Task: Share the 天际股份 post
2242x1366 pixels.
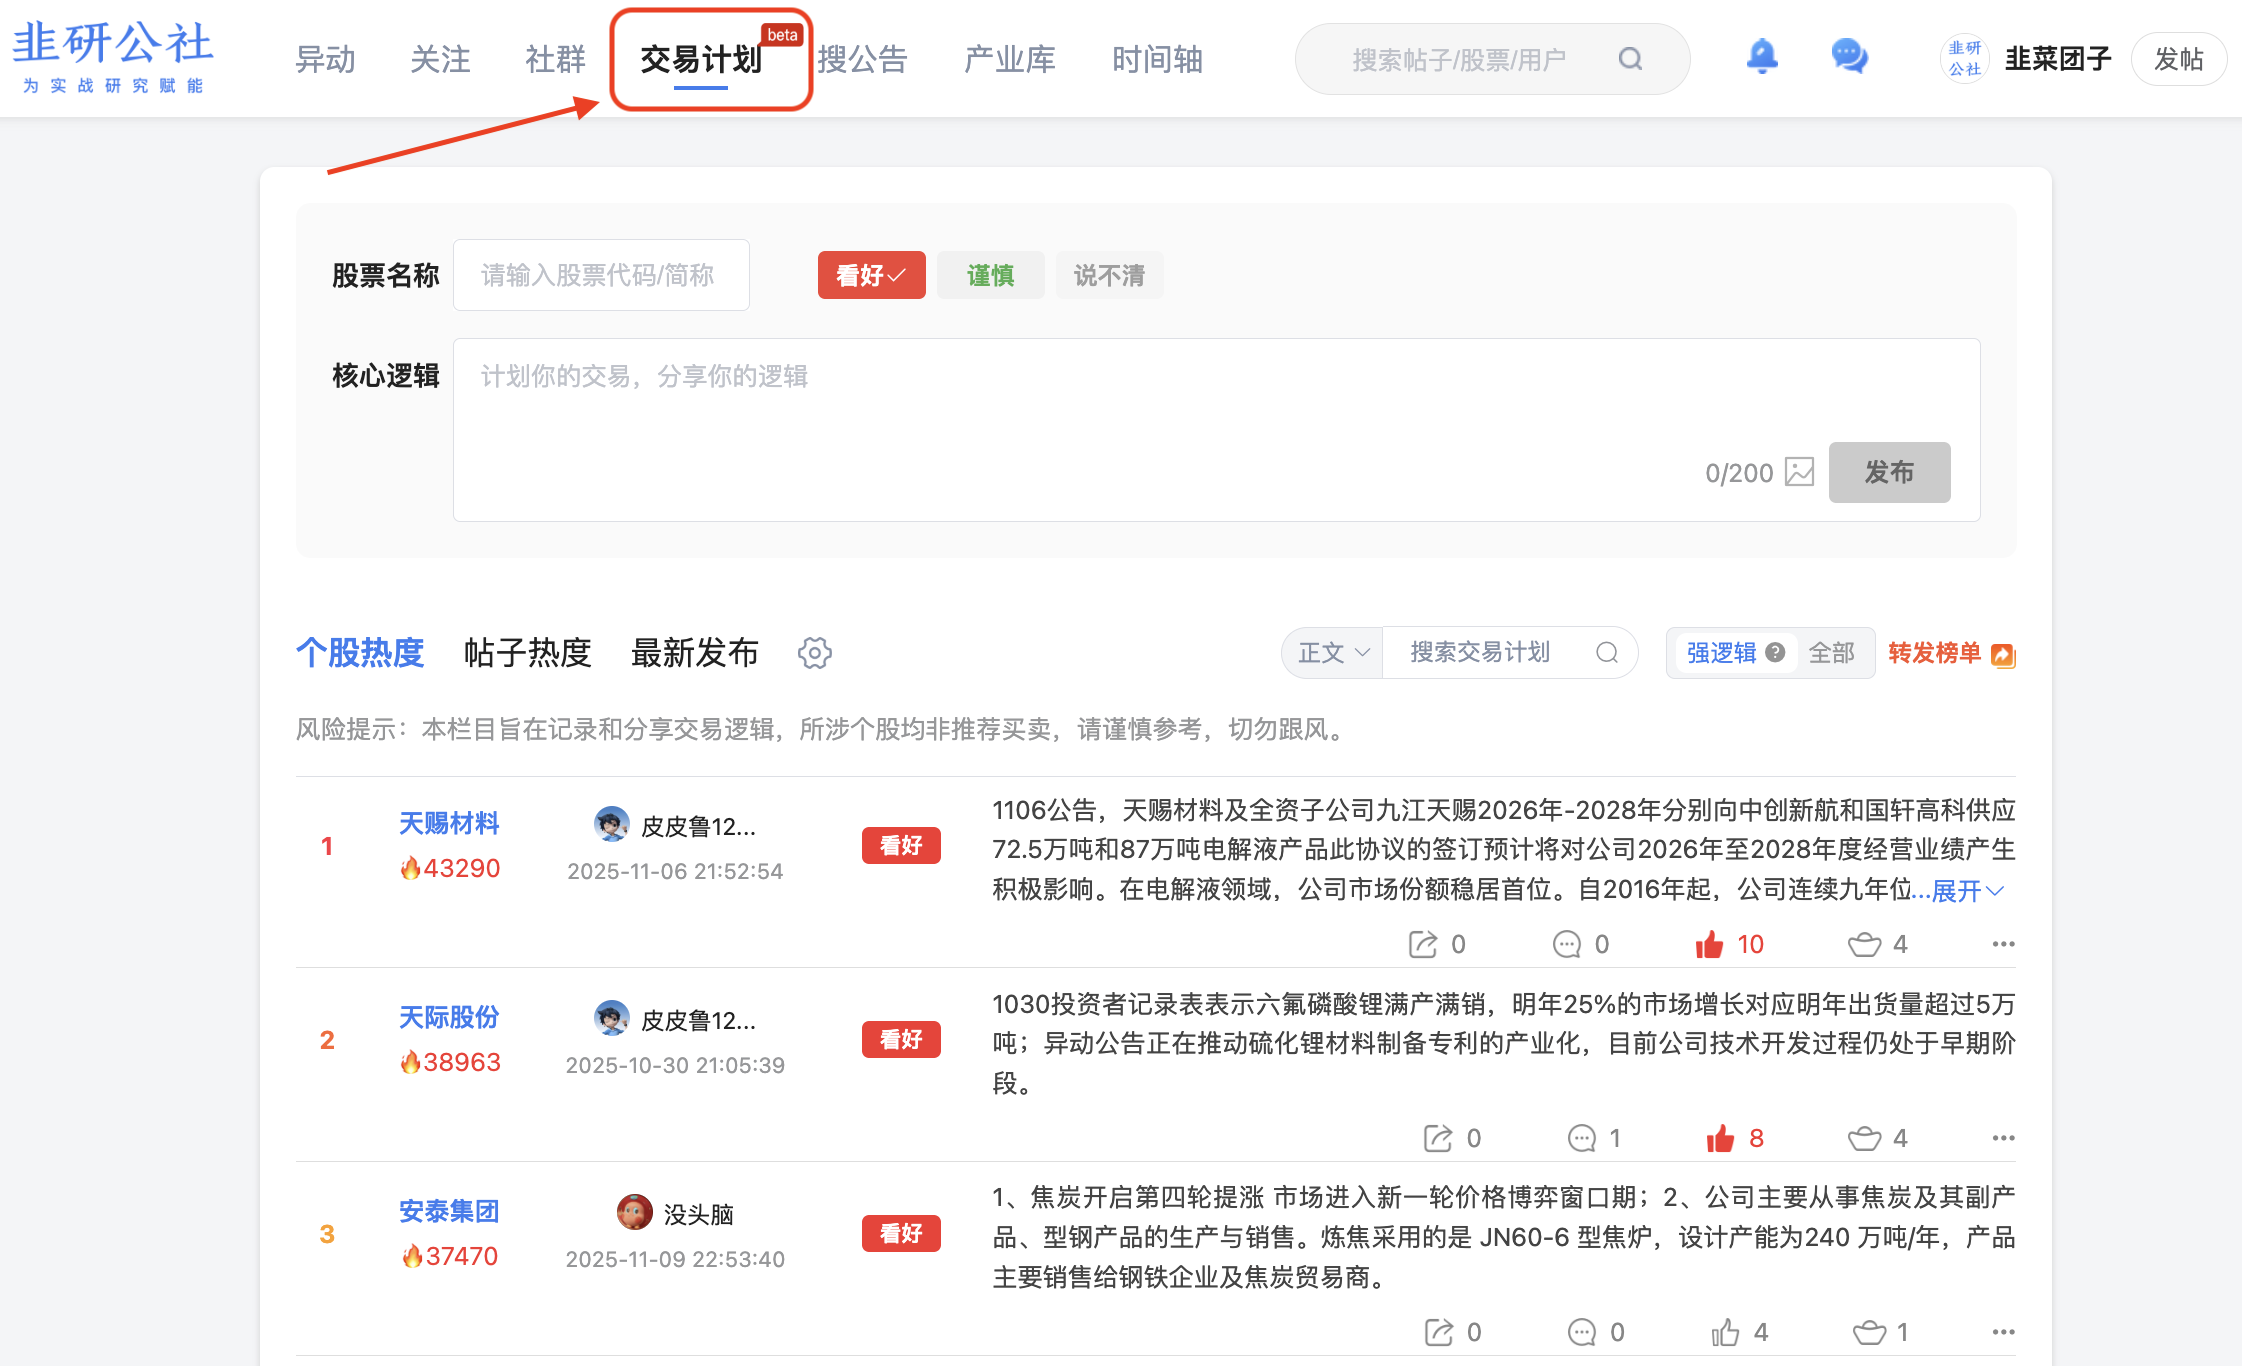Action: tap(1438, 1138)
